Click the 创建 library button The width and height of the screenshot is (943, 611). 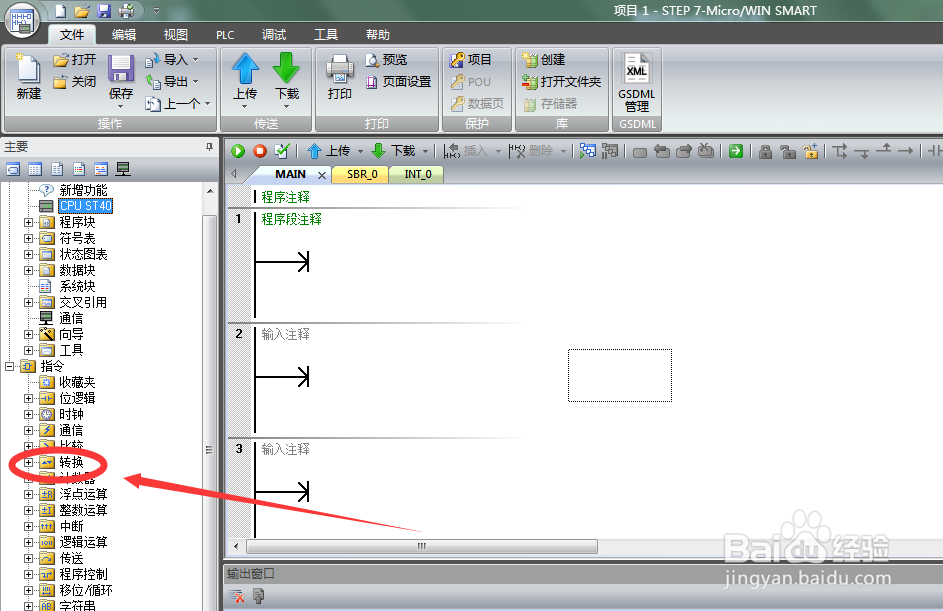click(544, 60)
